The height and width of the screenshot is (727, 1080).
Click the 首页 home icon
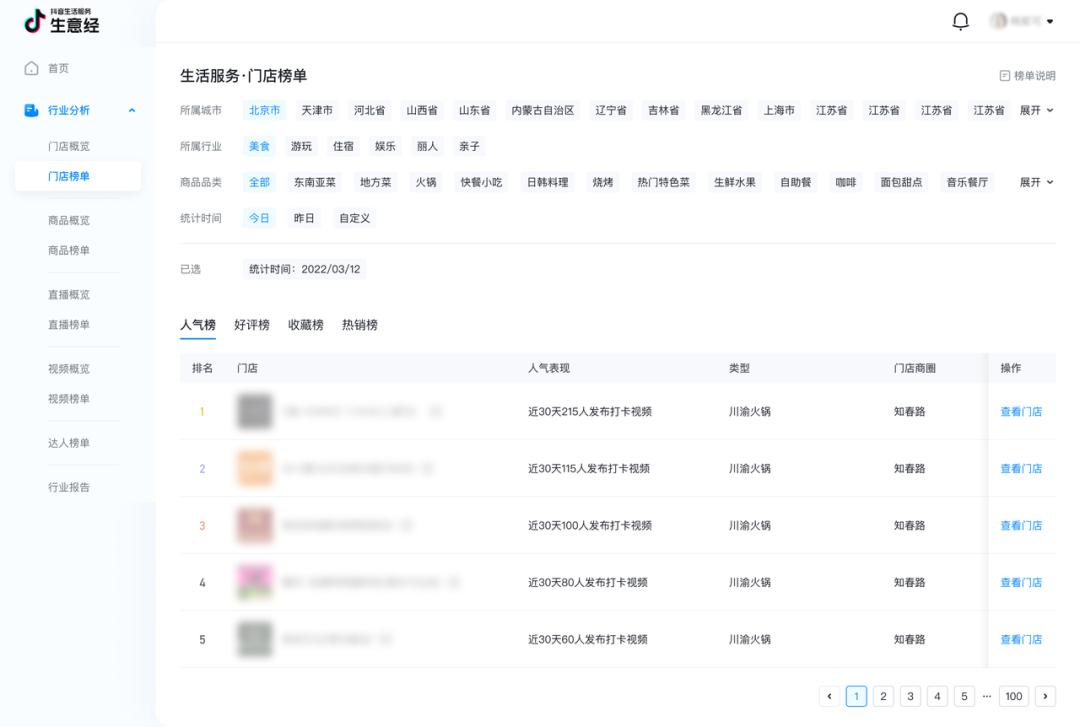[x=31, y=68]
